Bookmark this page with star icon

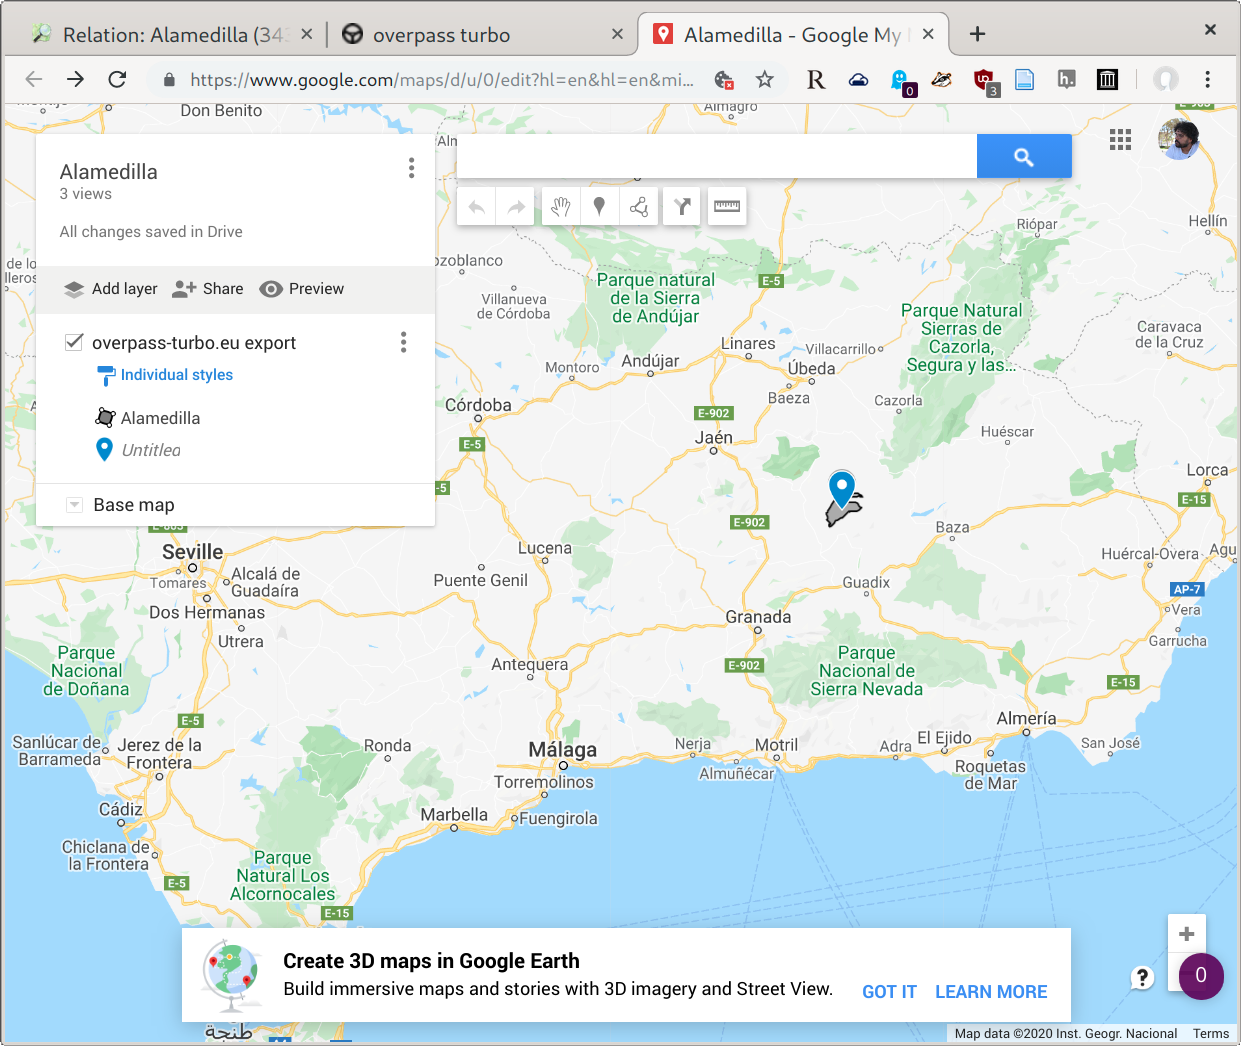(x=765, y=79)
